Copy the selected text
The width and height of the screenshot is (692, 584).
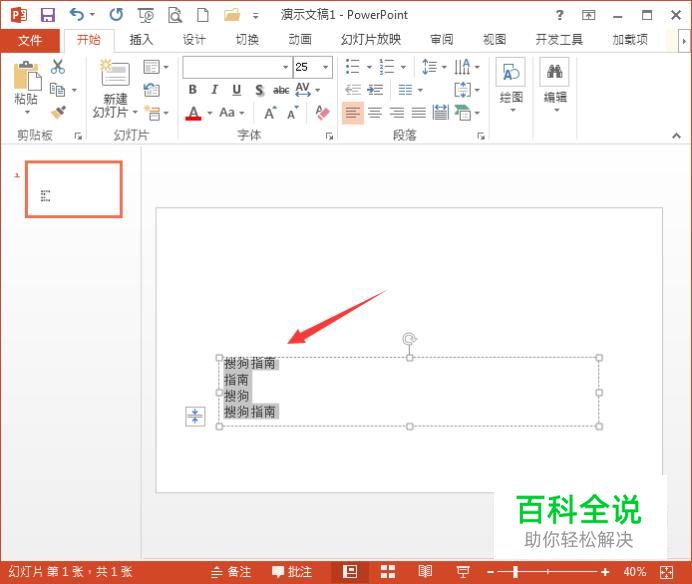tap(58, 90)
